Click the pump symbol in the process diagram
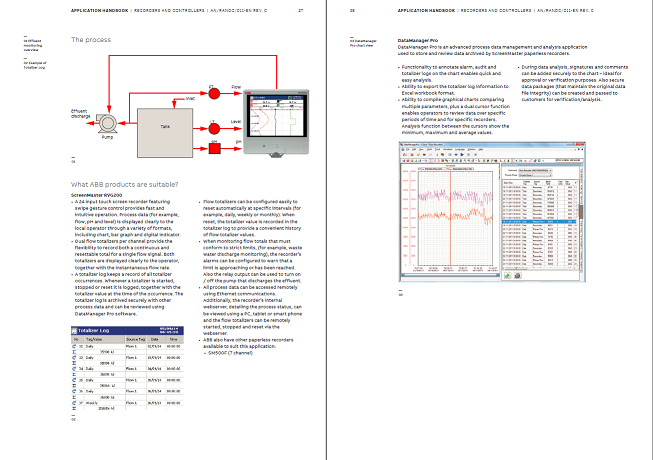The height and width of the screenshot is (460, 653). [107, 124]
